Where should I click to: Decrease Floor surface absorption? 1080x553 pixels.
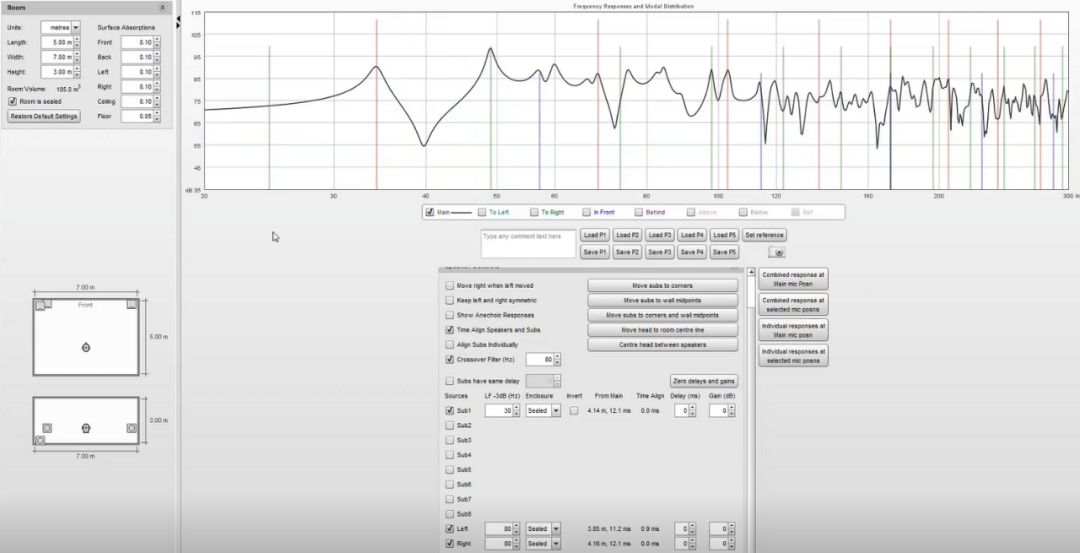coord(157,120)
